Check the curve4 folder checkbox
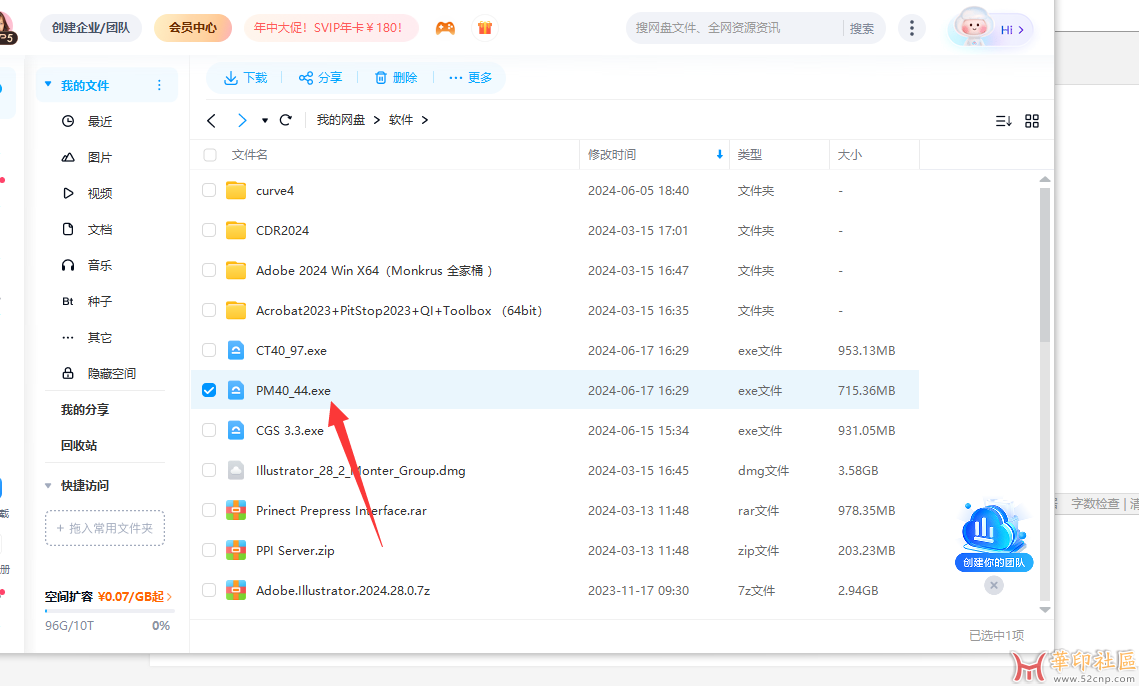The height and width of the screenshot is (686, 1139). [x=209, y=190]
